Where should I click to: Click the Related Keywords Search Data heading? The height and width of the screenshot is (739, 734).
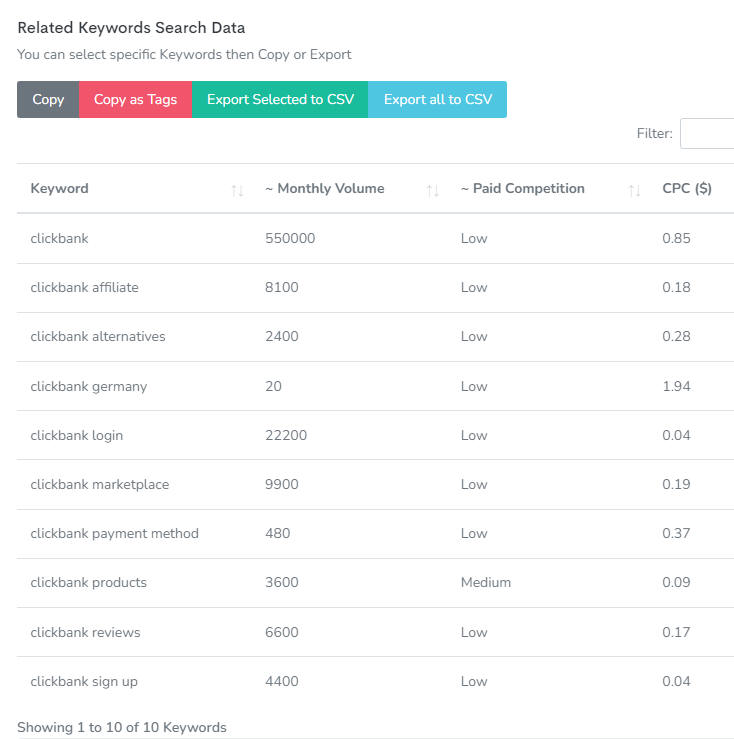coord(131,28)
